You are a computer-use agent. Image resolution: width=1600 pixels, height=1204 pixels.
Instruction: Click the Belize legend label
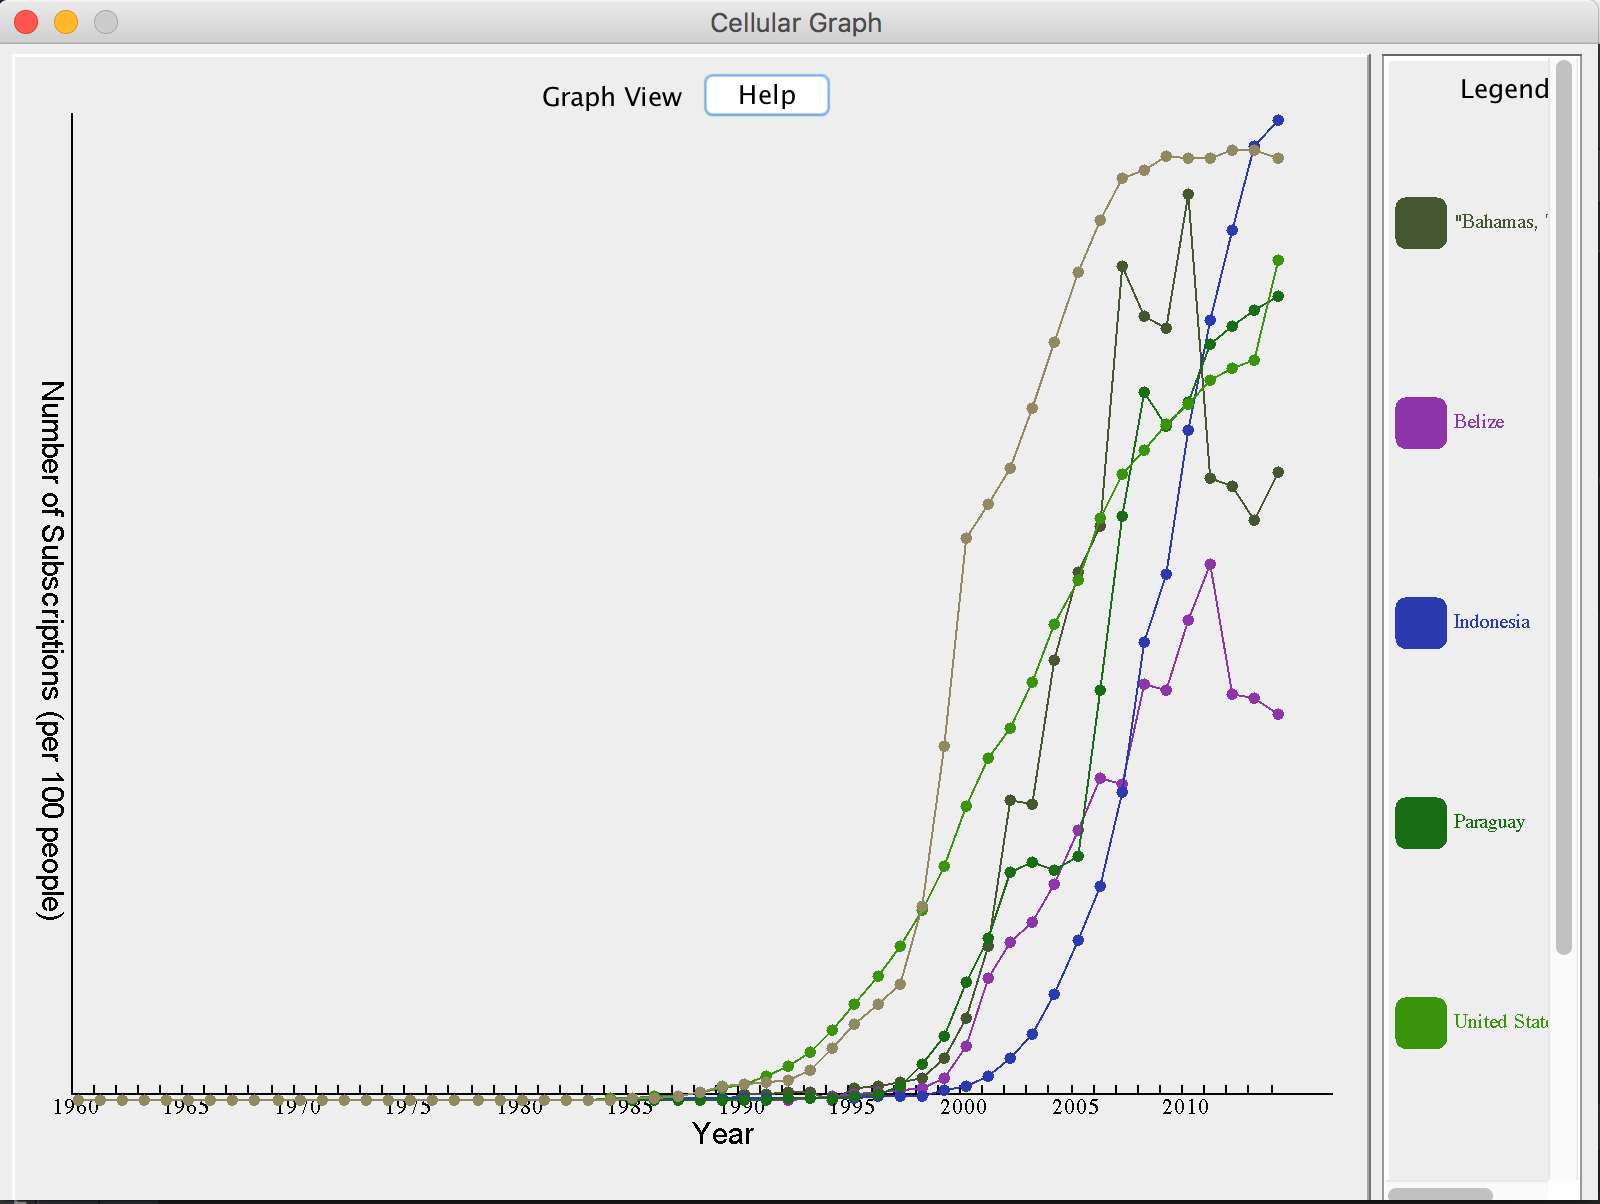click(1478, 422)
